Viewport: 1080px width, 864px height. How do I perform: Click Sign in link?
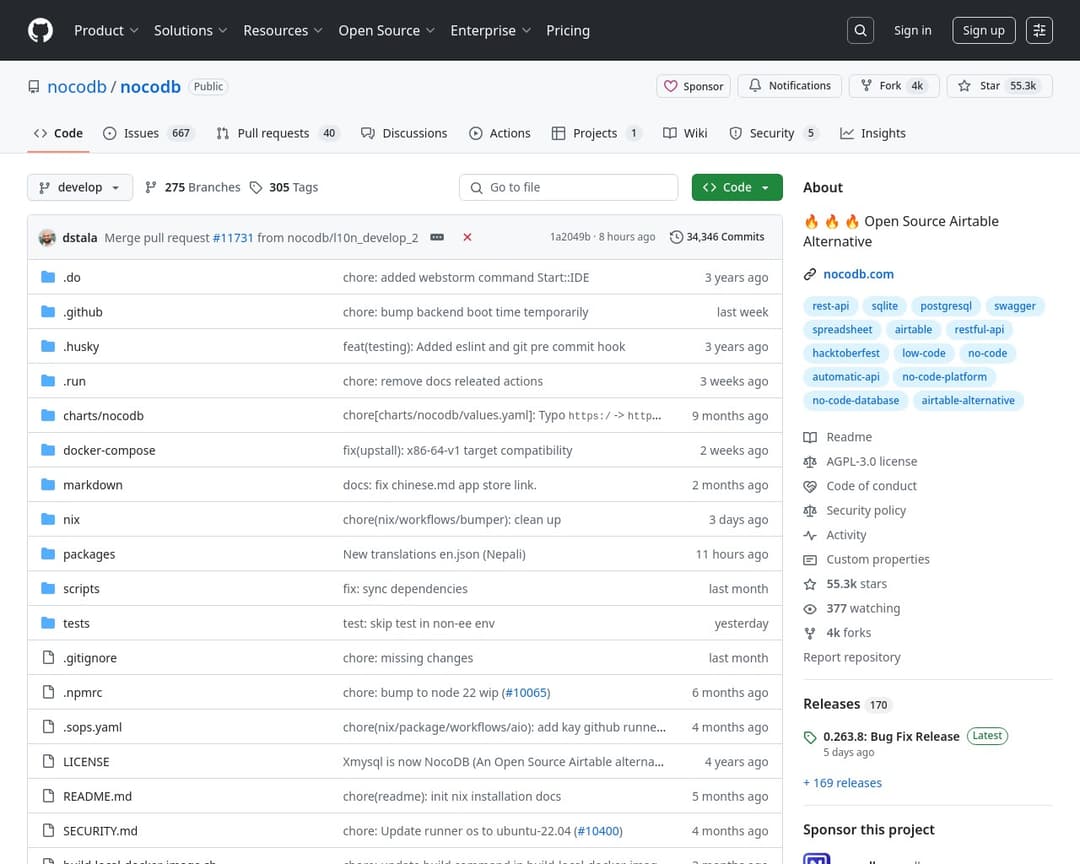912,30
